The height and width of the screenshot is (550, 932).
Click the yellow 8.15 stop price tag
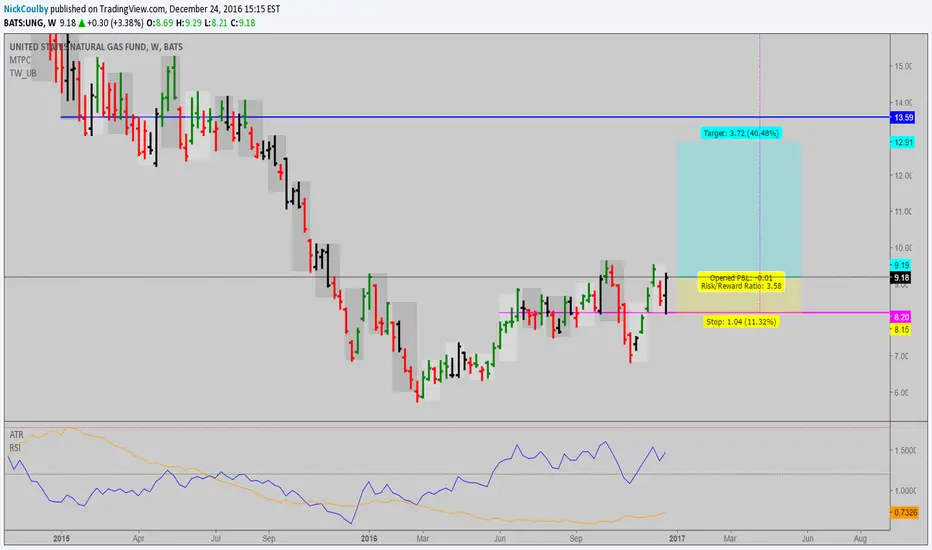point(901,329)
